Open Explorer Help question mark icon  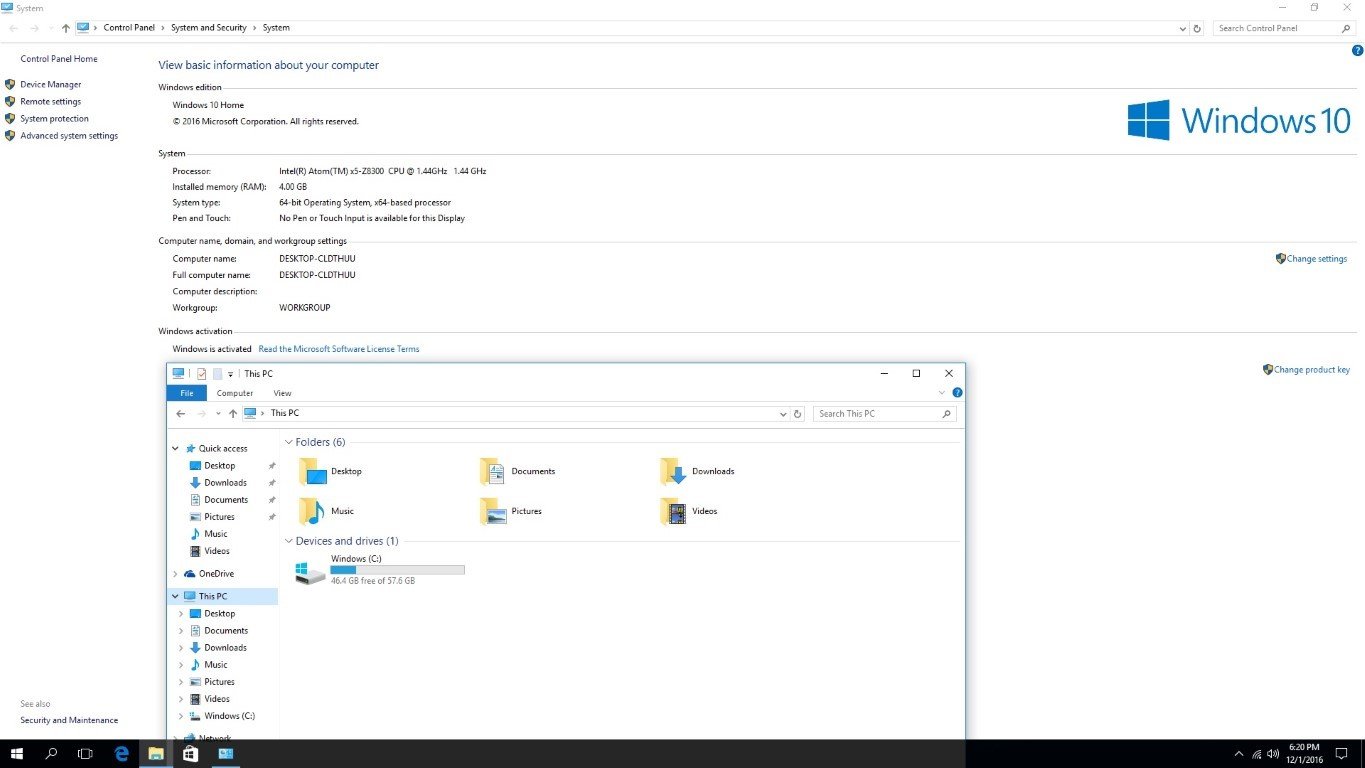click(x=957, y=393)
